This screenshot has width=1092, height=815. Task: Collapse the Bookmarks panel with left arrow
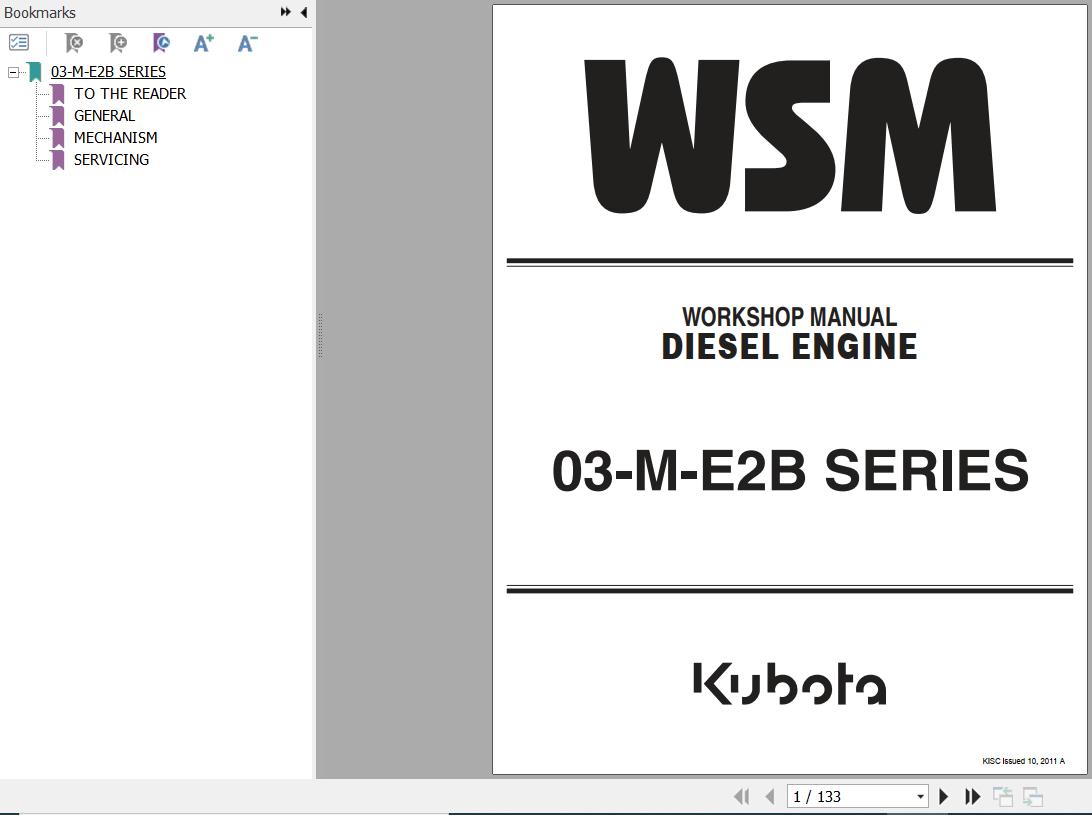pos(304,12)
